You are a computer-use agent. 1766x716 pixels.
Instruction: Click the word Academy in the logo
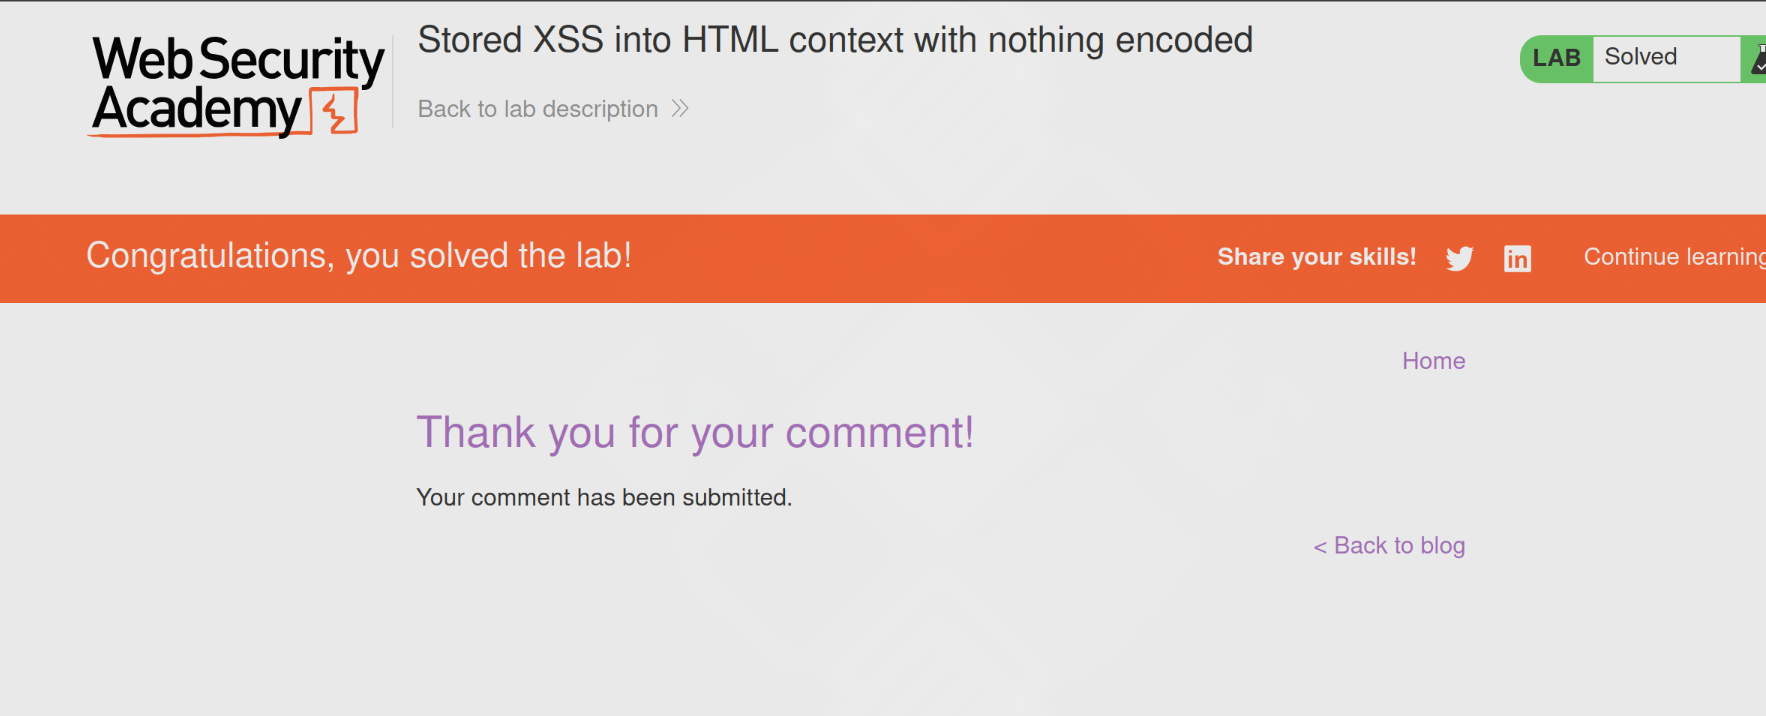(197, 110)
